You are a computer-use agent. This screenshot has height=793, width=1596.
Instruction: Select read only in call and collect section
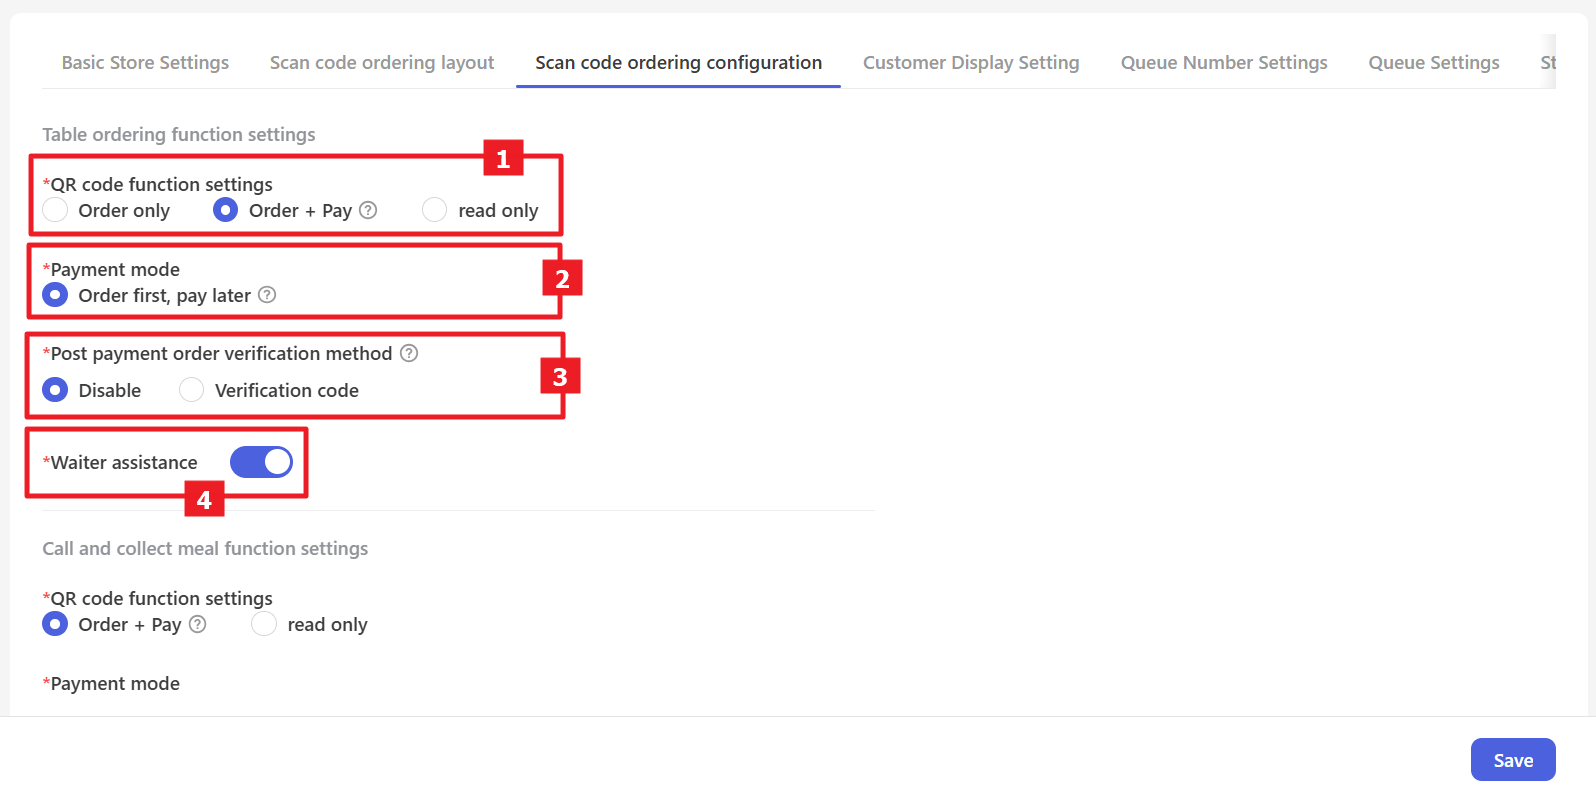click(x=264, y=624)
